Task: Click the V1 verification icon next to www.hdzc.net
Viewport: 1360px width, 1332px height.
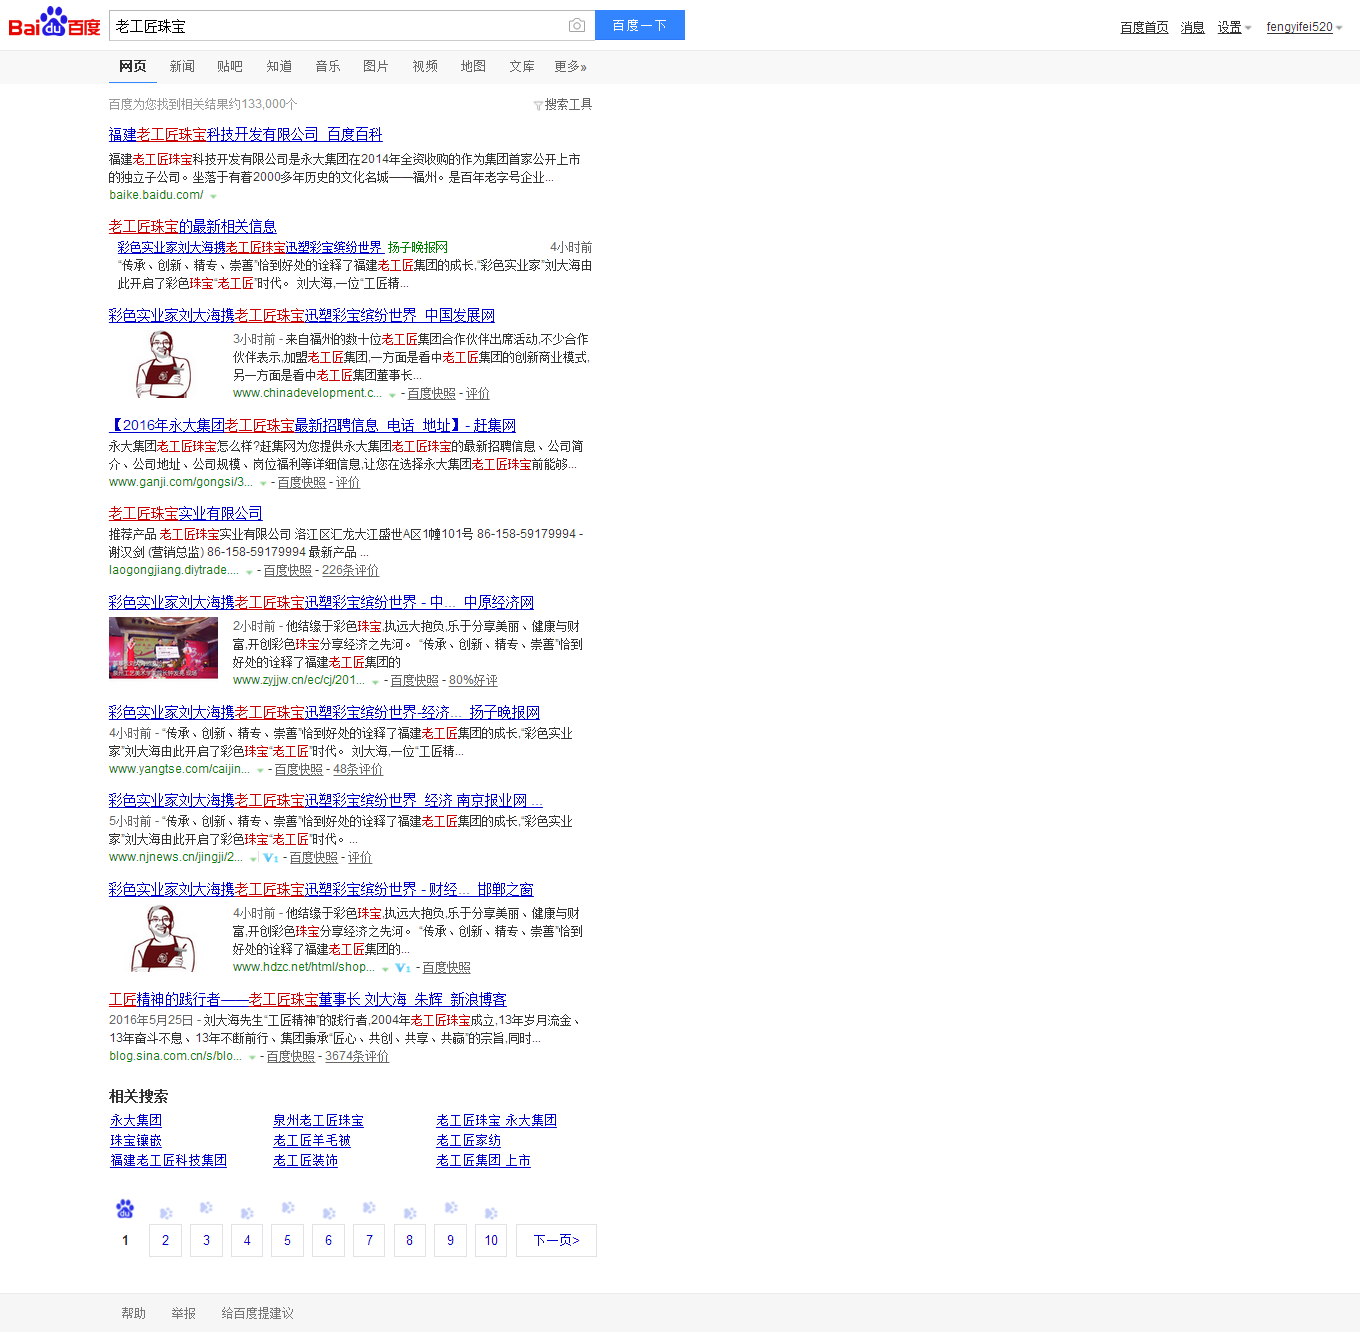Action: pyautogui.click(x=403, y=968)
